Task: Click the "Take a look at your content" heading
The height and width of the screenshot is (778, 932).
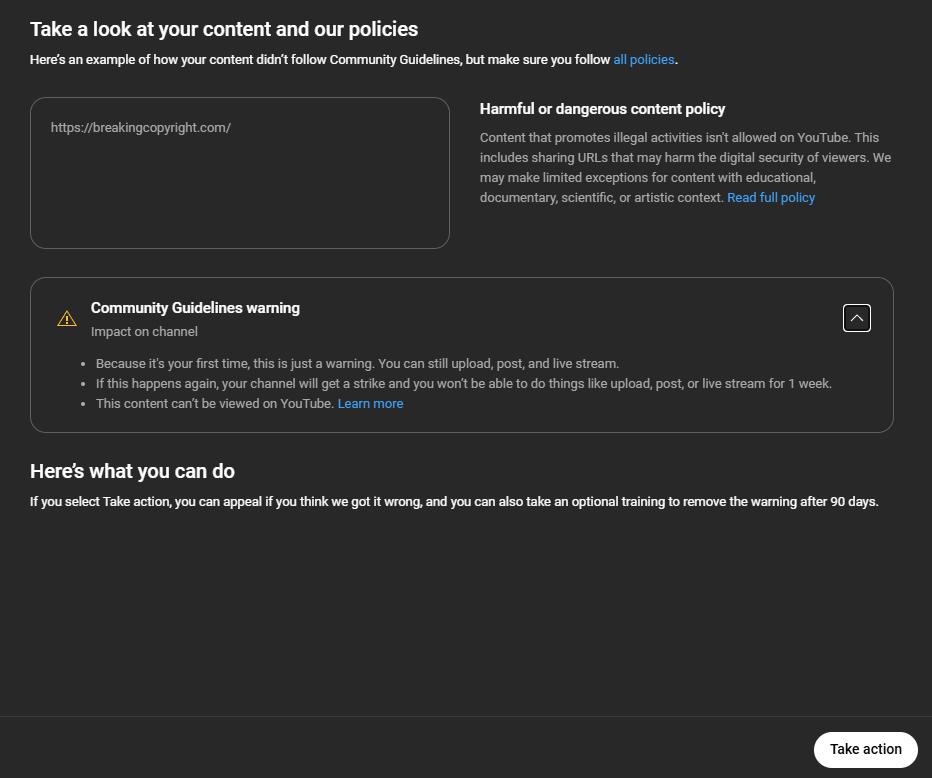Action: click(x=224, y=29)
